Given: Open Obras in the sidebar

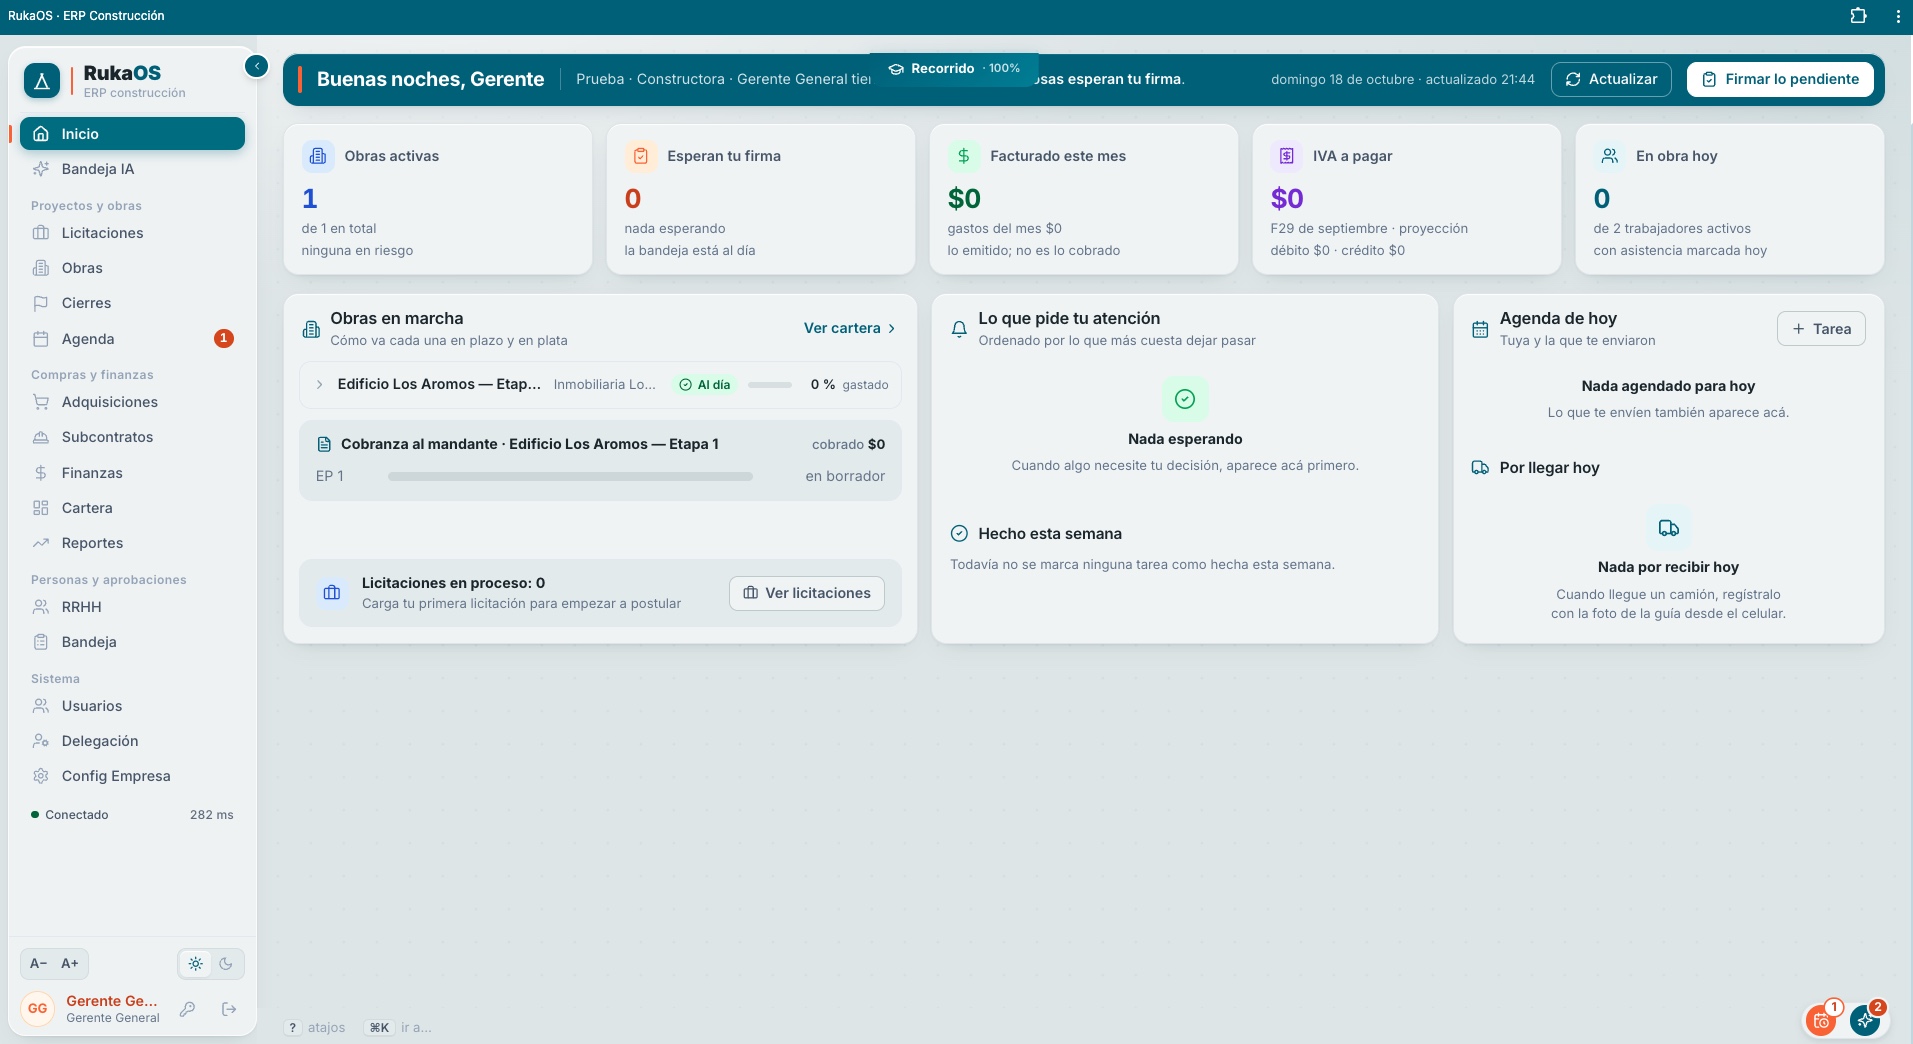Looking at the screenshot, I should [x=132, y=268].
